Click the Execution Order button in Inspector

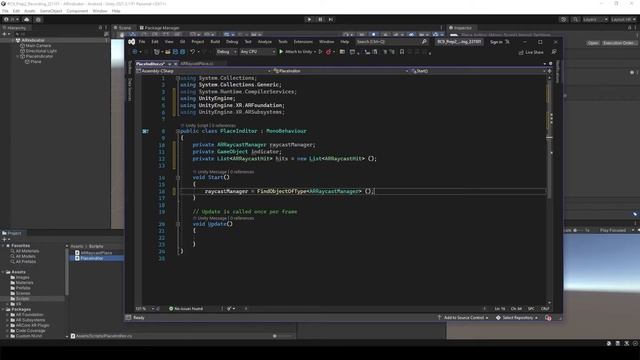coord(619,43)
